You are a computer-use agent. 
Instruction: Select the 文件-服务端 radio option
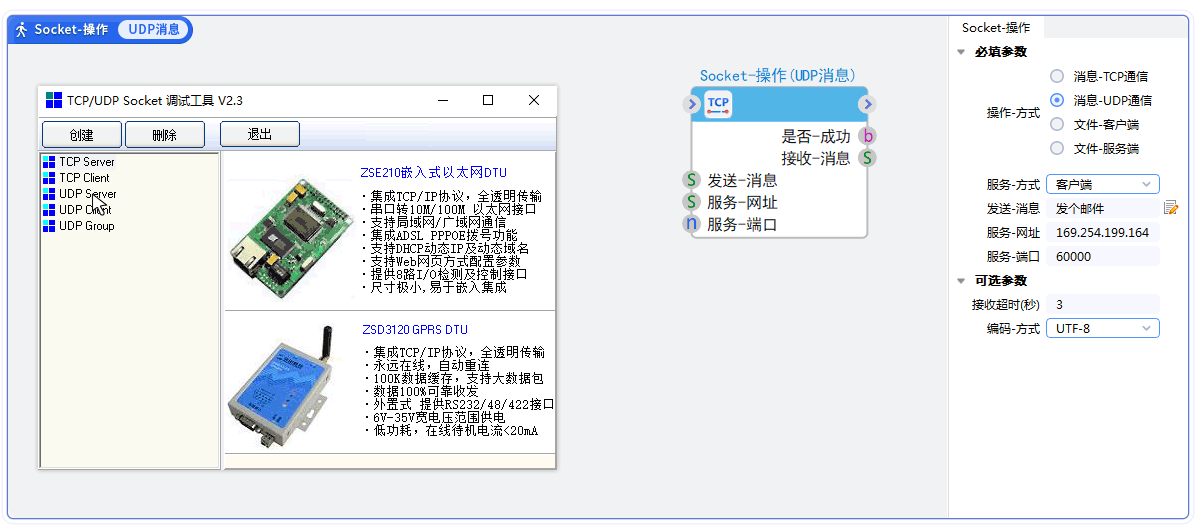coord(1057,149)
